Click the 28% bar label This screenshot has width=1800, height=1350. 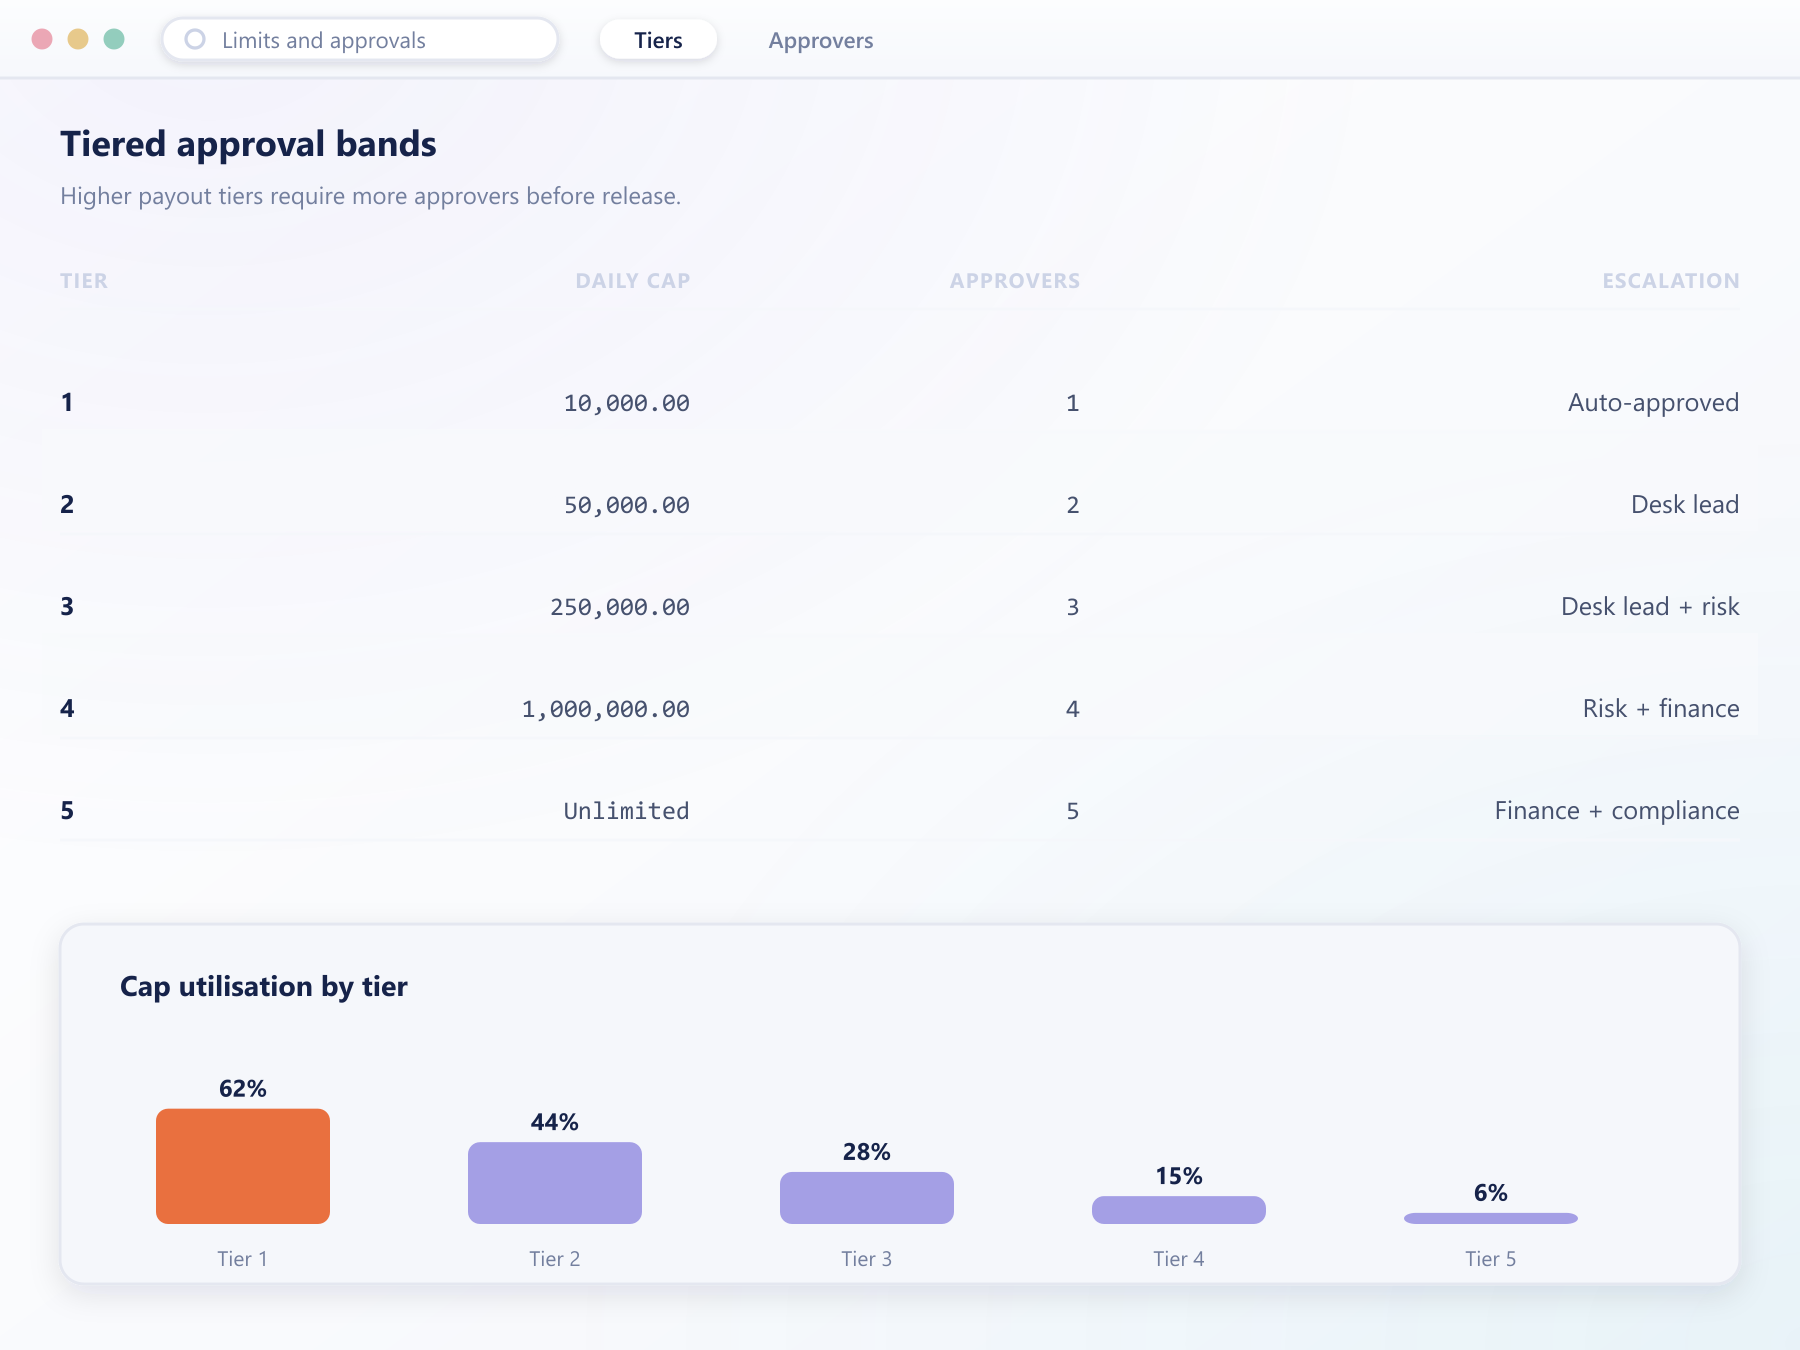pos(867,1152)
